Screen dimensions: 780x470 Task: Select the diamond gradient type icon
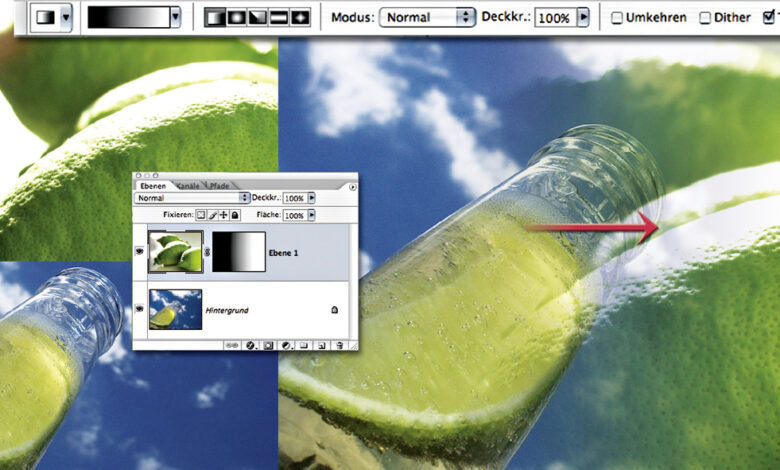[x=300, y=18]
